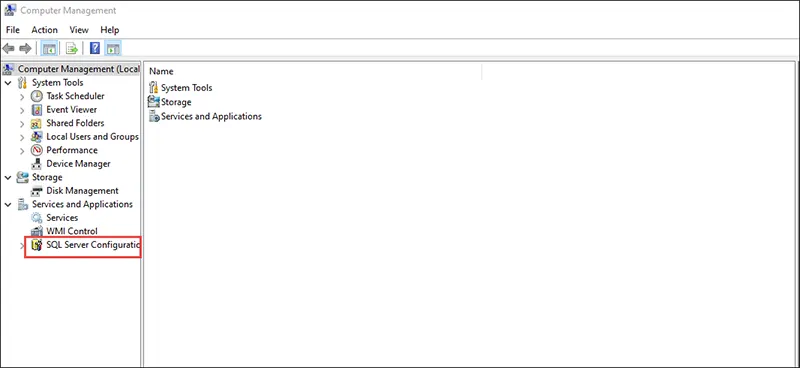Expand the Local Users and Groups node
The height and width of the screenshot is (368, 800).
[22, 137]
